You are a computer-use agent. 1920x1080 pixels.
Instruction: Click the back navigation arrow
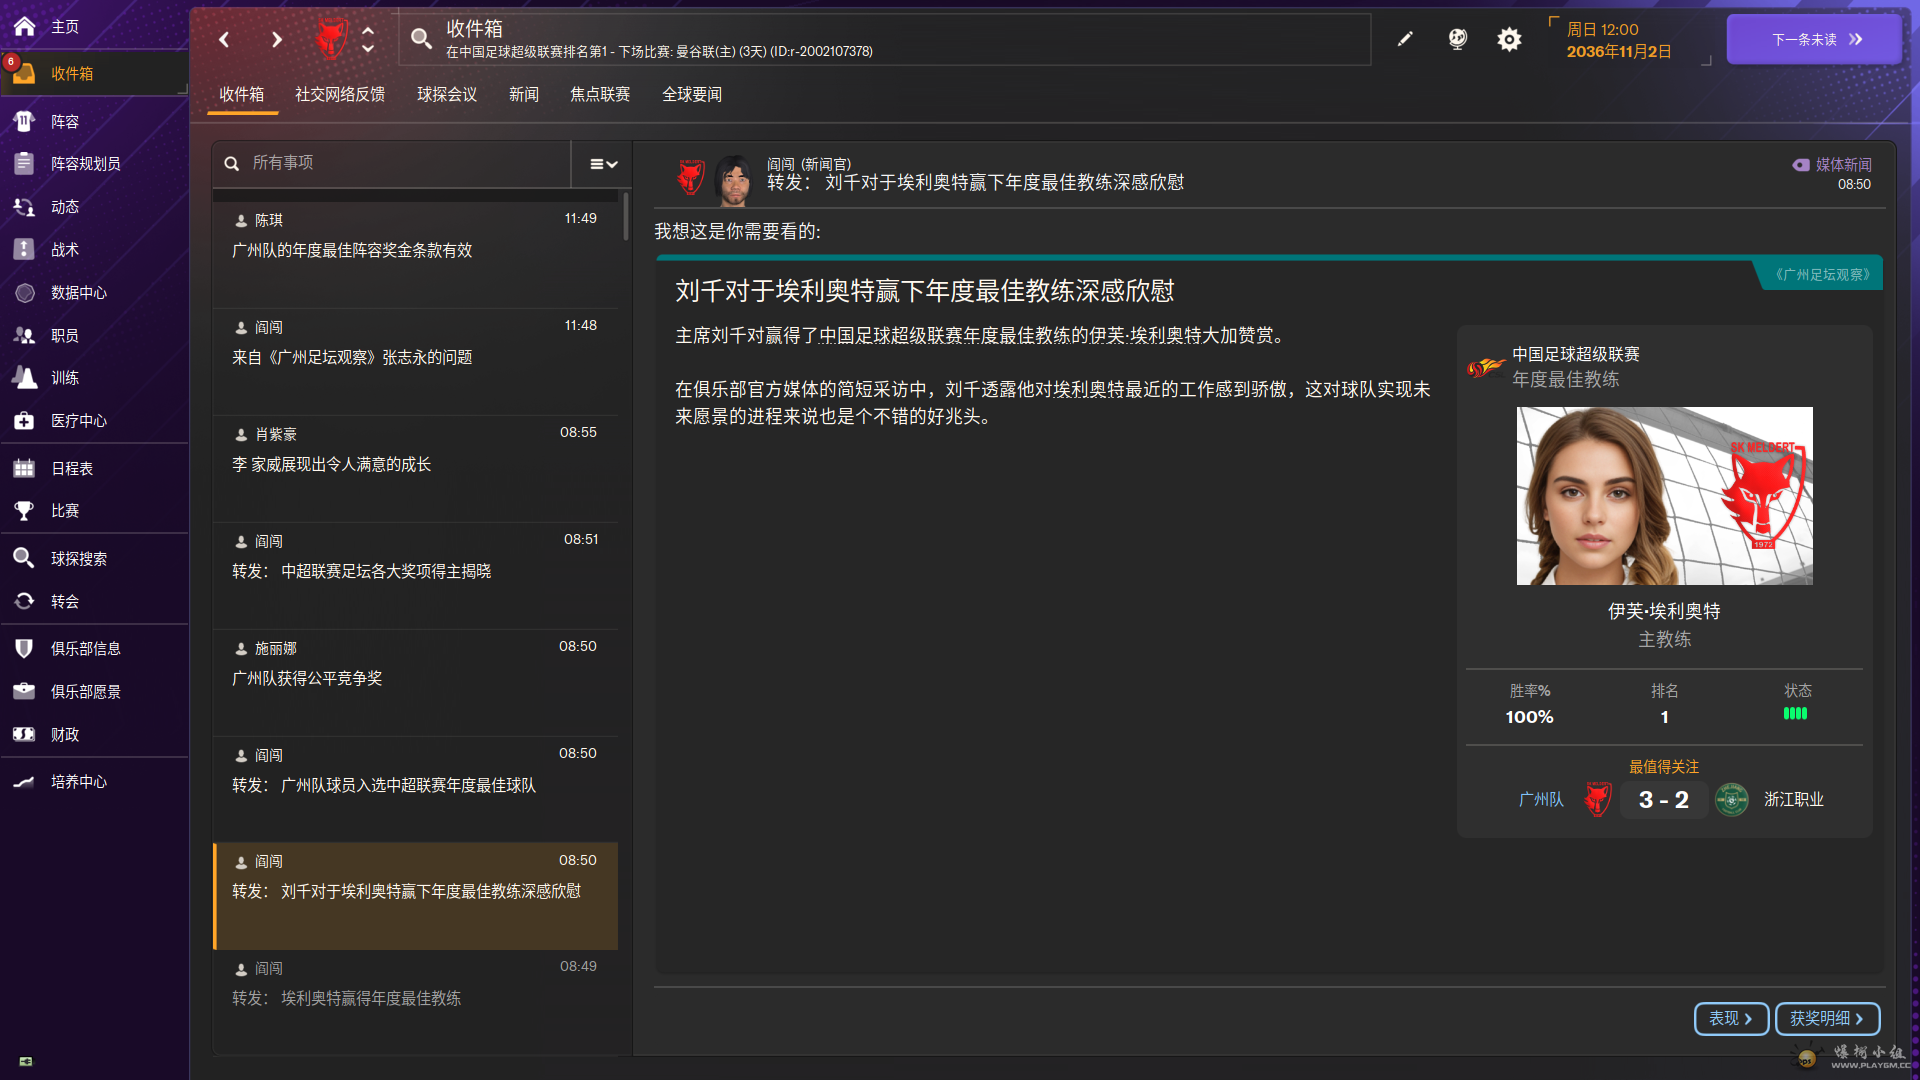click(x=224, y=40)
